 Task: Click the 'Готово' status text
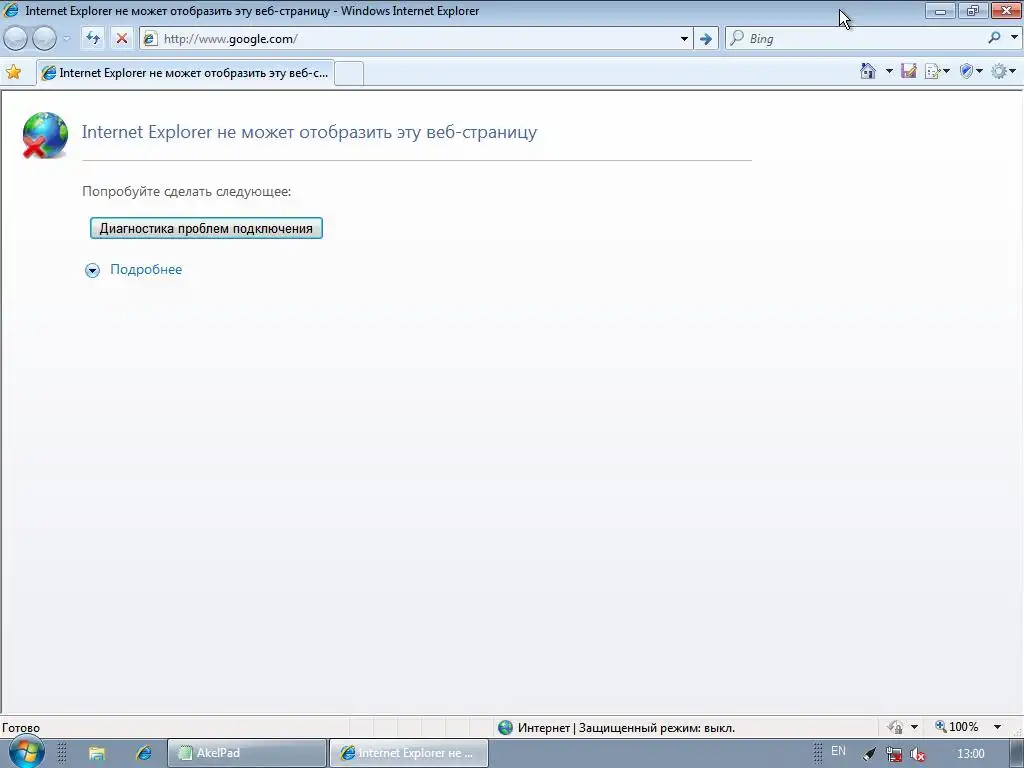[21, 728]
